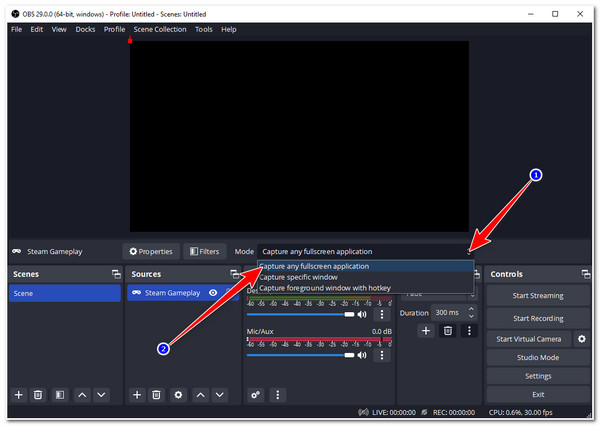600x426 pixels.
Task: Toggle Steam Gameplay source visibility eye
Action: coord(213,293)
